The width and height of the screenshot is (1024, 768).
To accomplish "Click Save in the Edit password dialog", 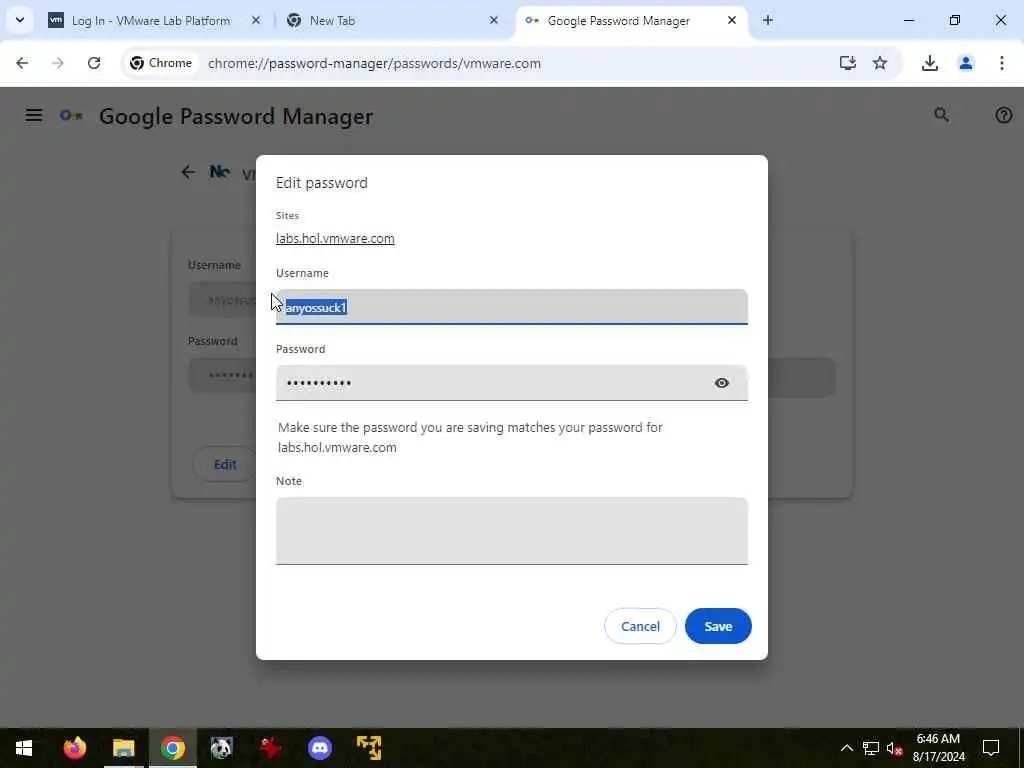I will [718, 626].
